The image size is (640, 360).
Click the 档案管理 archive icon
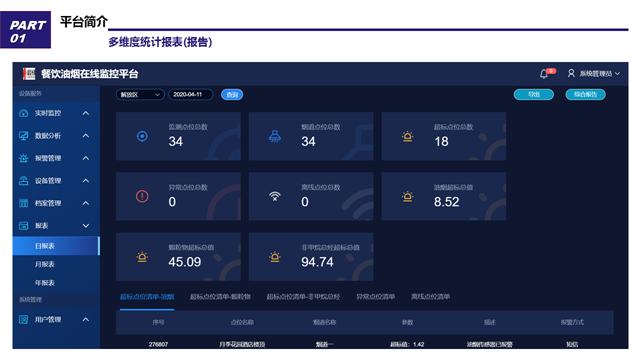point(24,203)
